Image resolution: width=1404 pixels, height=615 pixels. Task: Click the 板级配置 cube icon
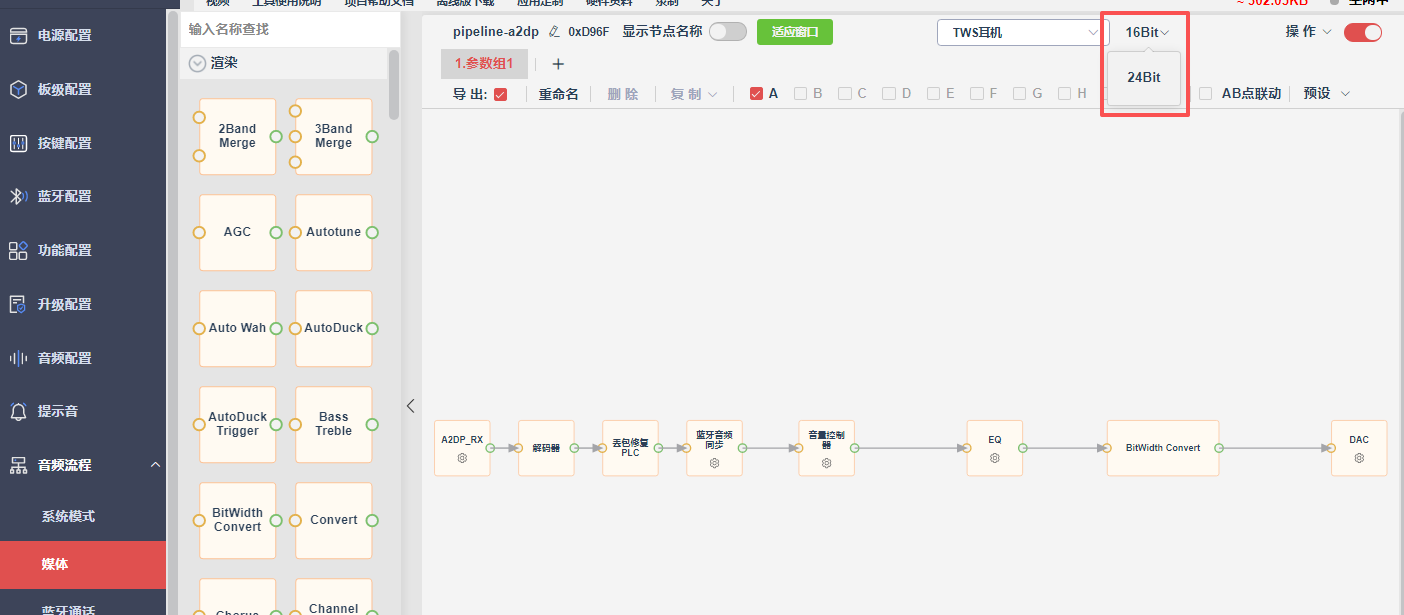point(18,90)
